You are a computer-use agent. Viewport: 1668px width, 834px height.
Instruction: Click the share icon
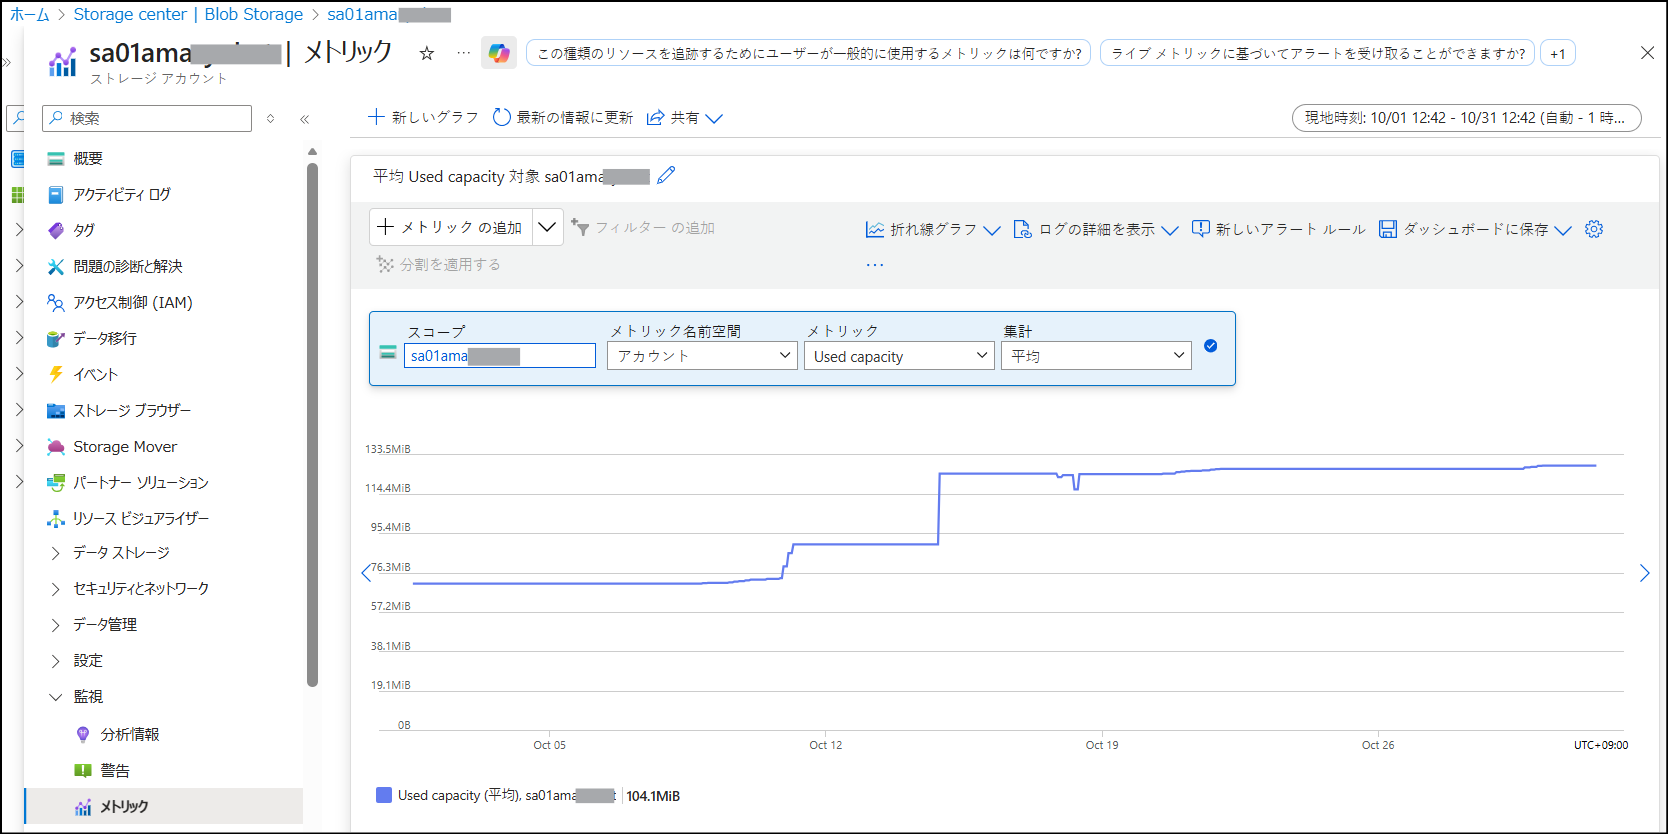point(656,118)
